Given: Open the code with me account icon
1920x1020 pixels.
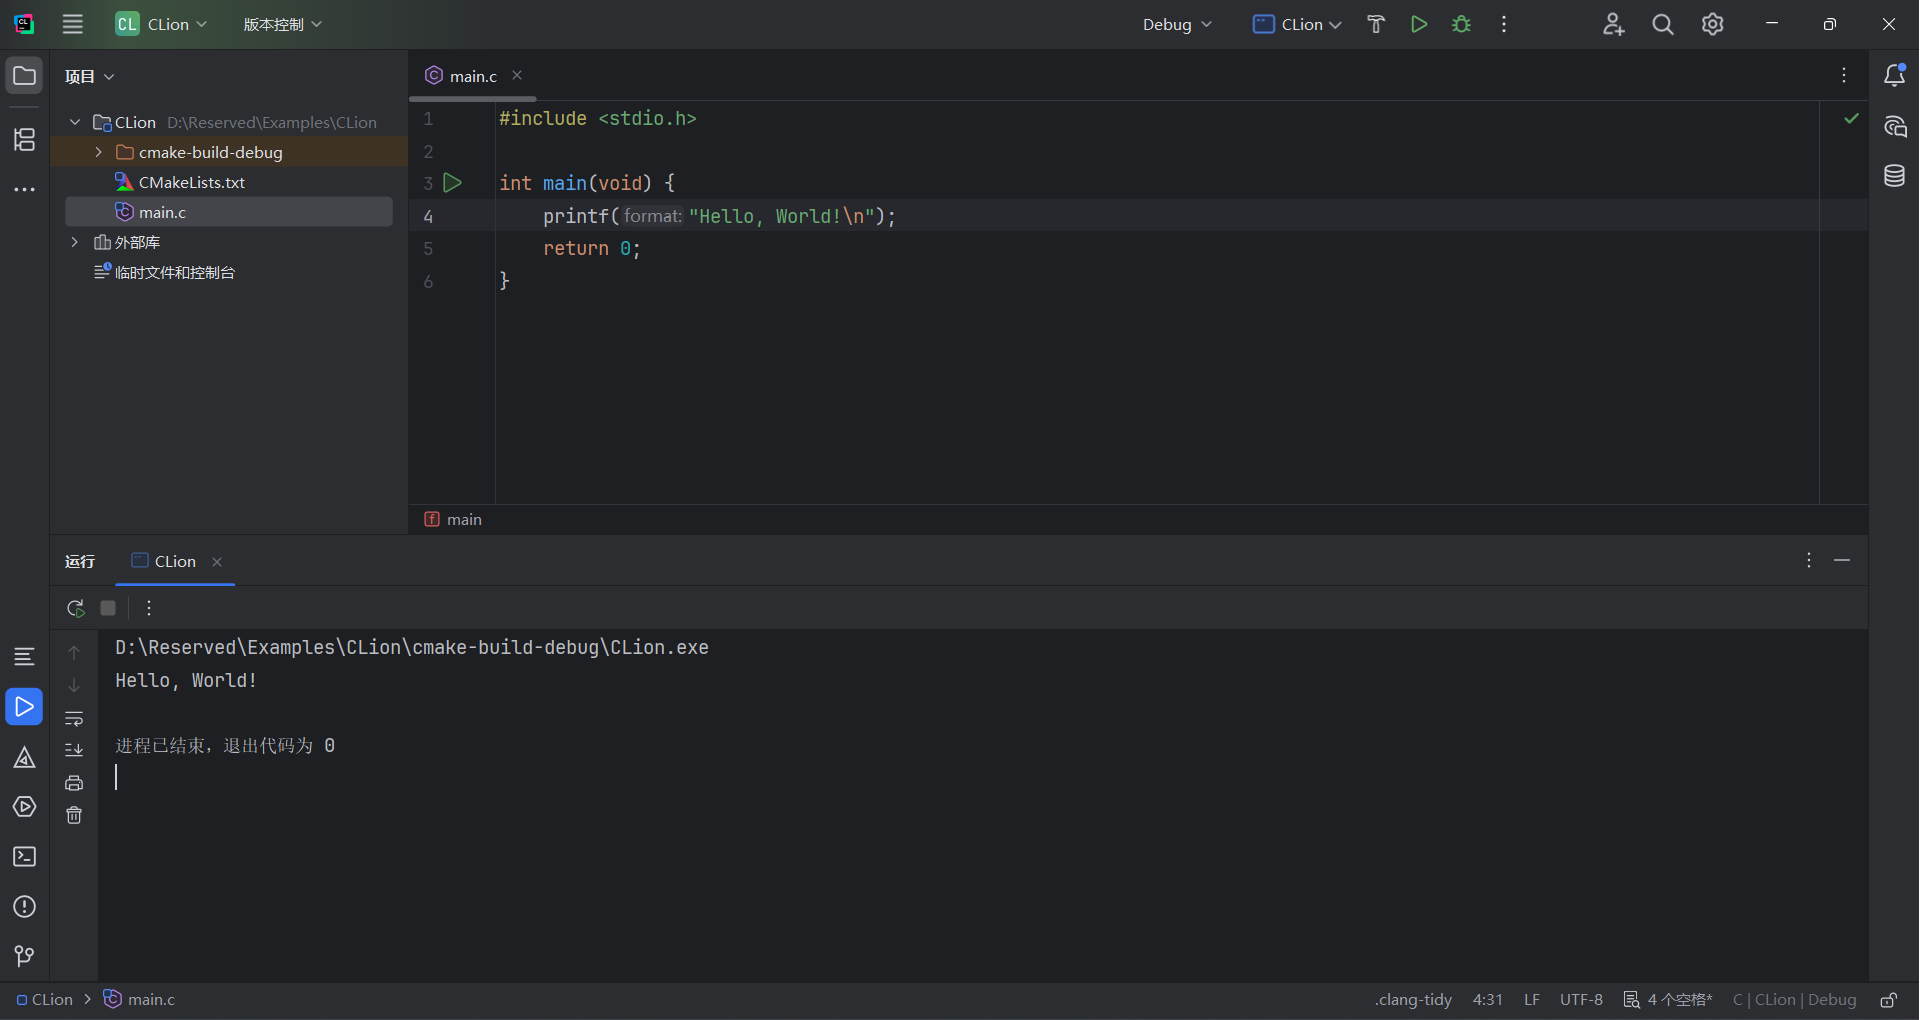Looking at the screenshot, I should tap(1613, 24).
